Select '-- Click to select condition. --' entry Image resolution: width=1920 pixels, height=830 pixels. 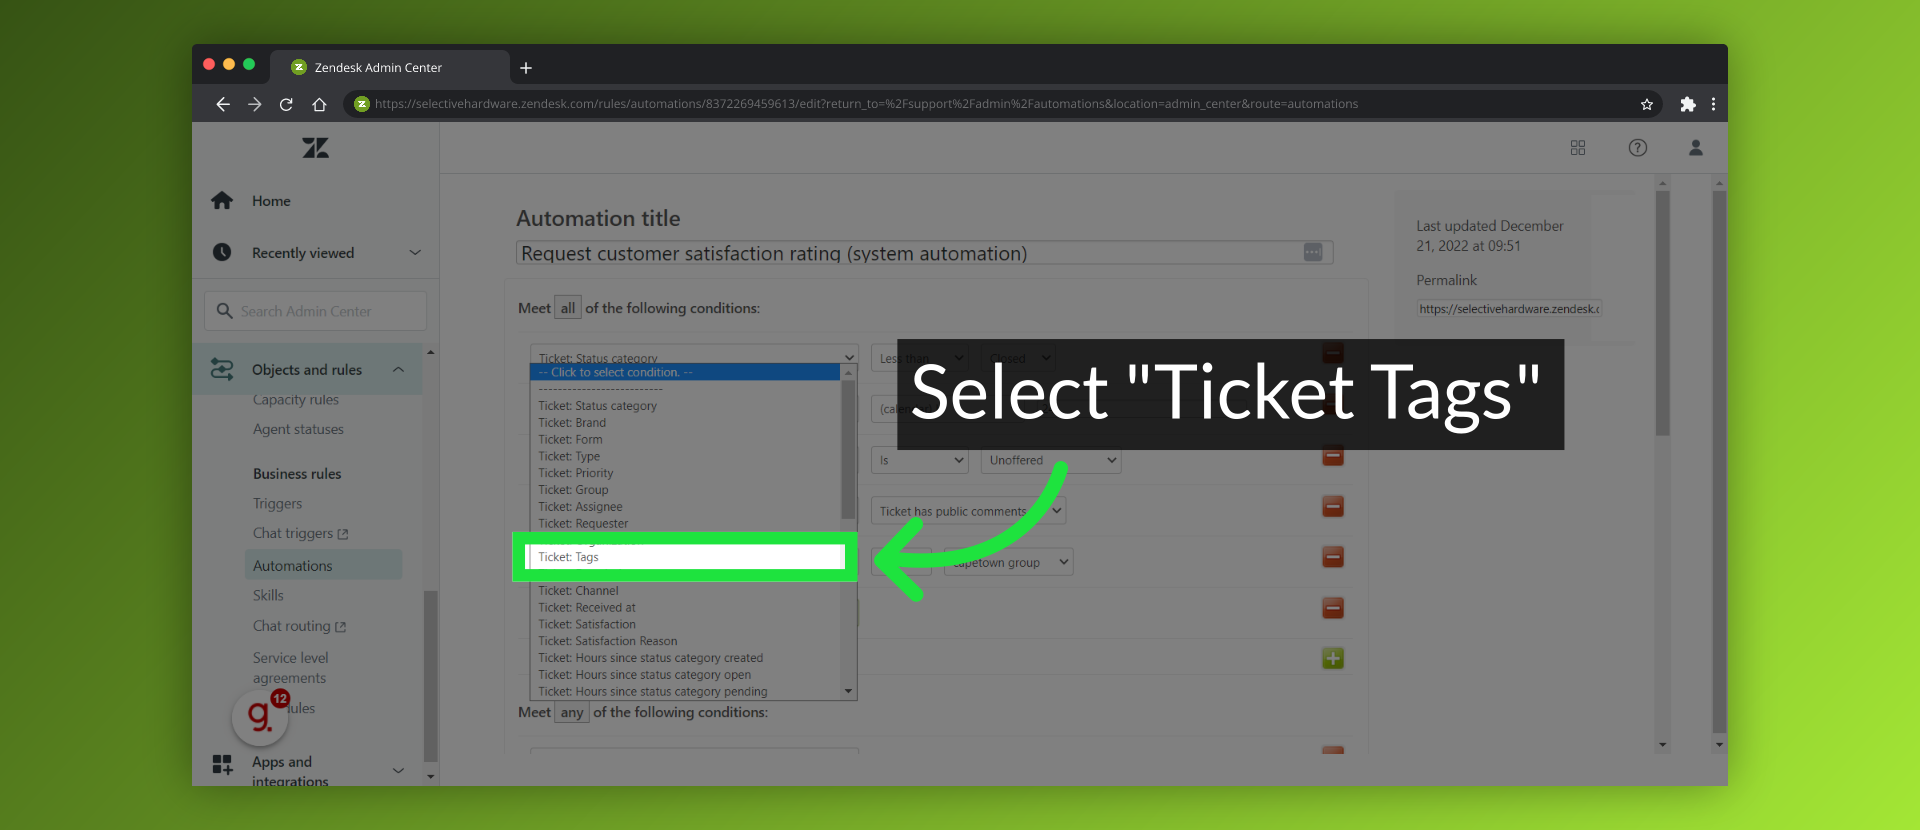pyautogui.click(x=686, y=372)
